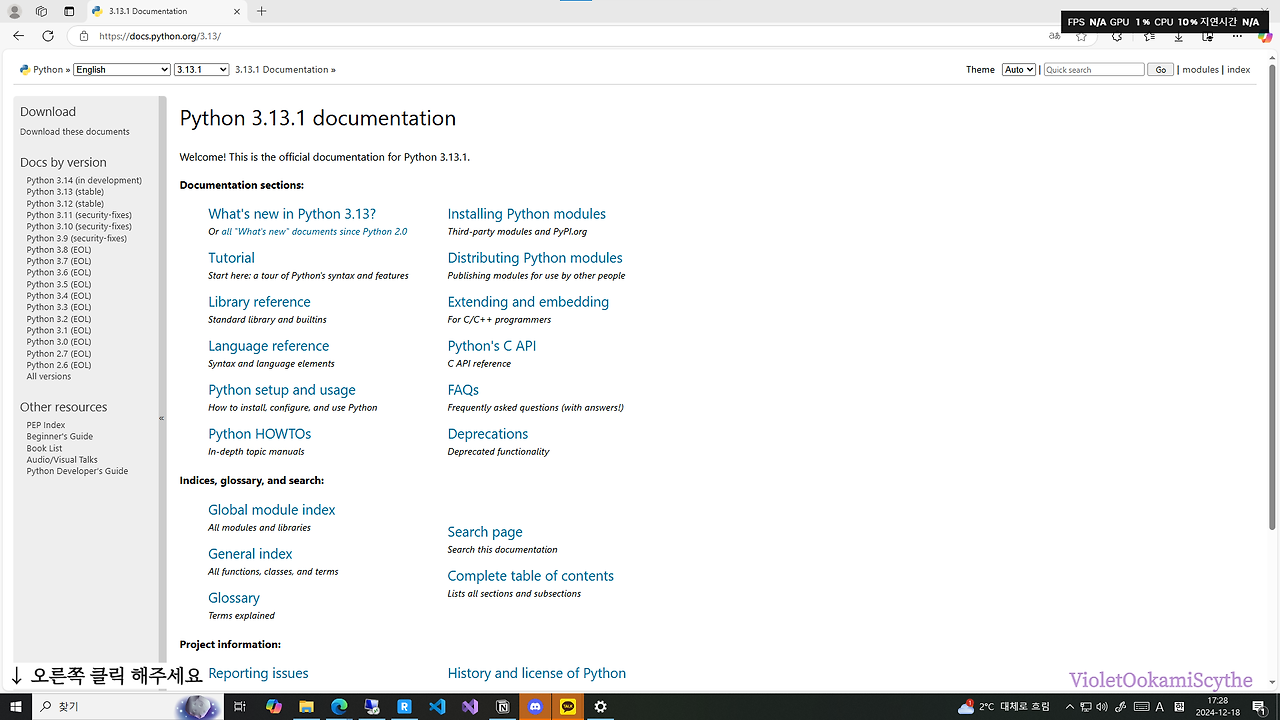The width and height of the screenshot is (1280, 720).
Task: Open the browser Settings and more ellipsis menu
Action: pyautogui.click(x=1237, y=36)
